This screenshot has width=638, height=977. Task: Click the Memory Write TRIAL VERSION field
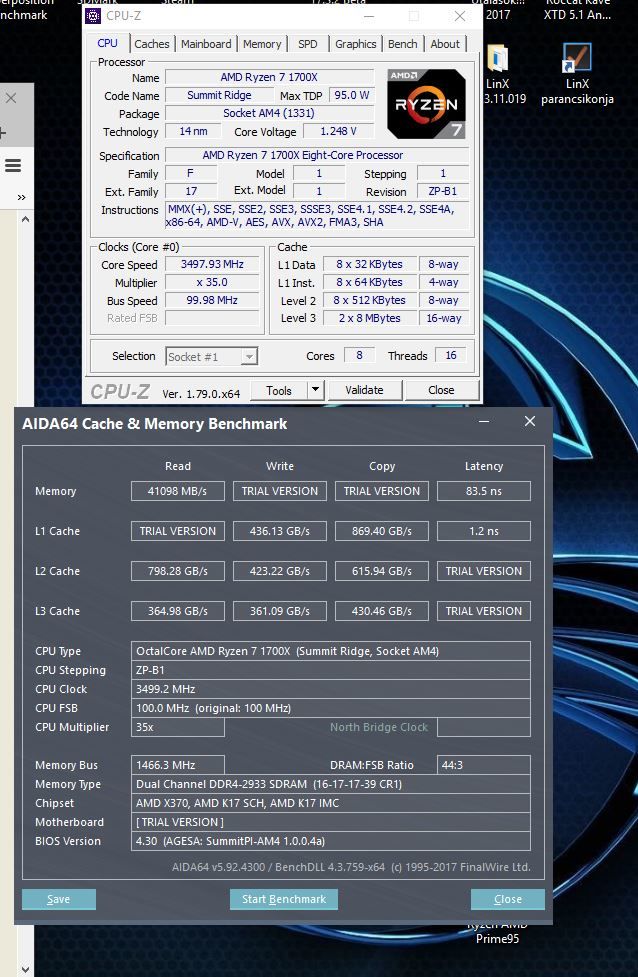(280, 491)
